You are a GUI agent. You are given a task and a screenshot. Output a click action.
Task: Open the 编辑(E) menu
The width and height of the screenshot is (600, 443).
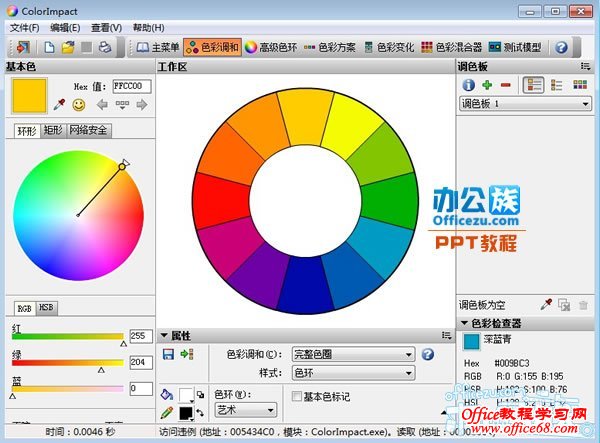[x=65, y=28]
